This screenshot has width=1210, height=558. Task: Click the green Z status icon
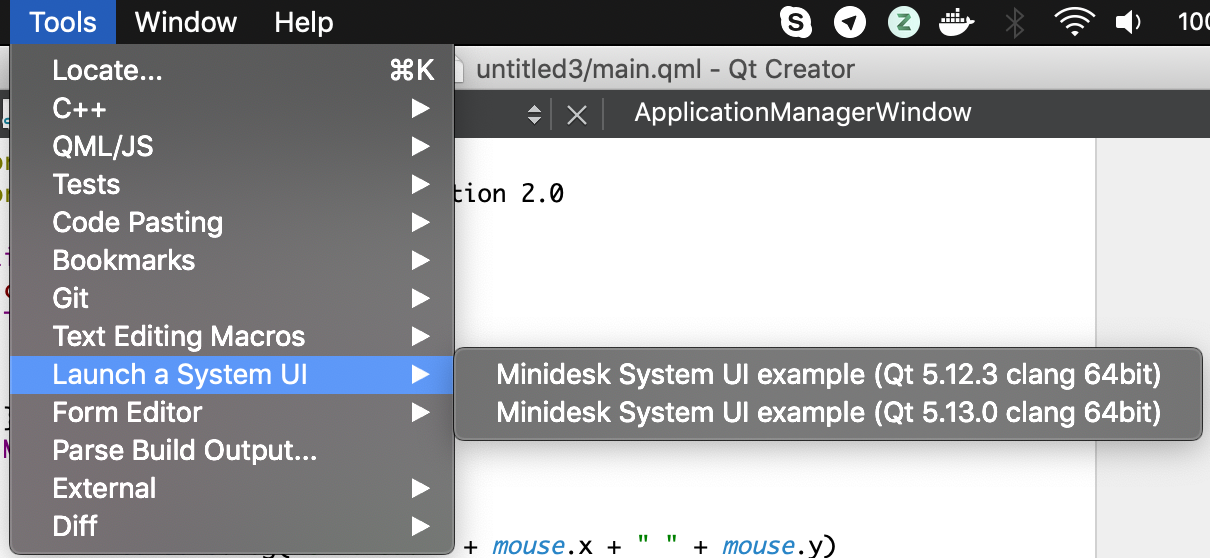pyautogui.click(x=904, y=22)
